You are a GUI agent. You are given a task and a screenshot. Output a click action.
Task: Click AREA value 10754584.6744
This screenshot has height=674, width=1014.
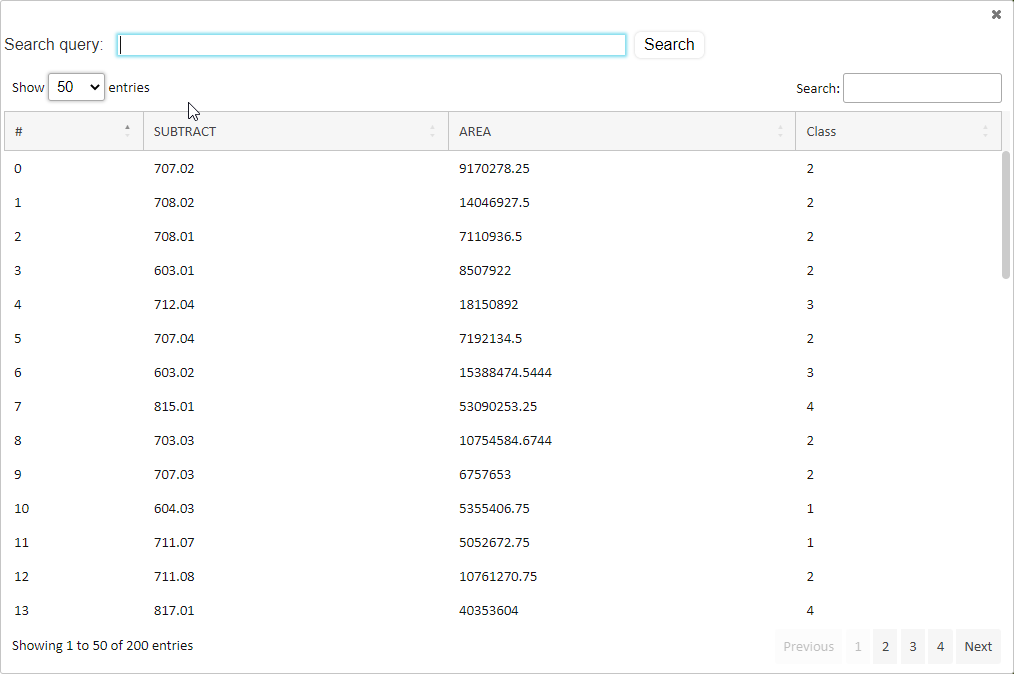(x=505, y=440)
